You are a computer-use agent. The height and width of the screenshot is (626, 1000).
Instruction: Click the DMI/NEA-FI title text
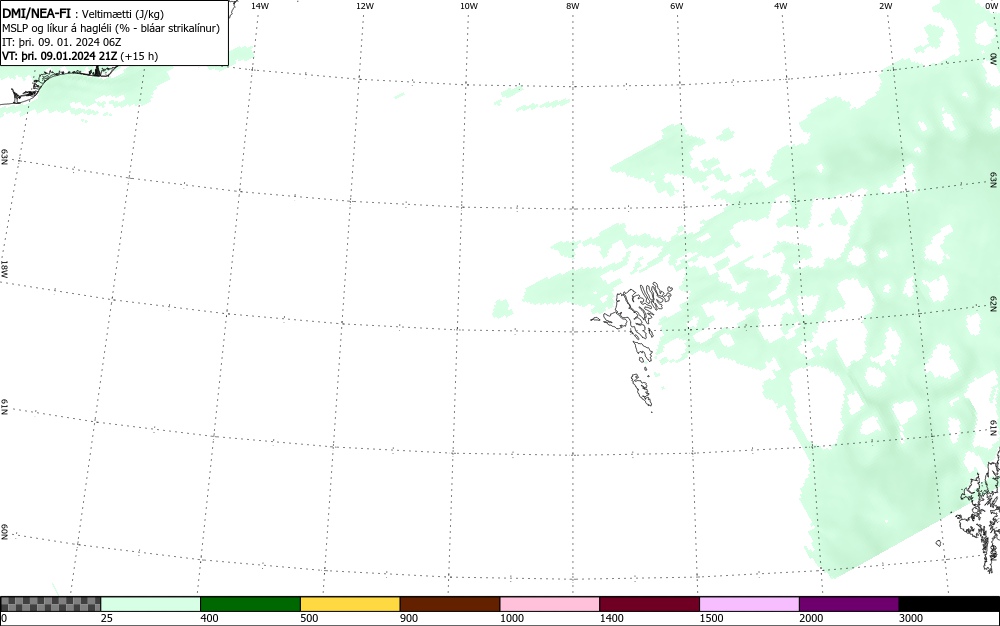[x=36, y=13]
